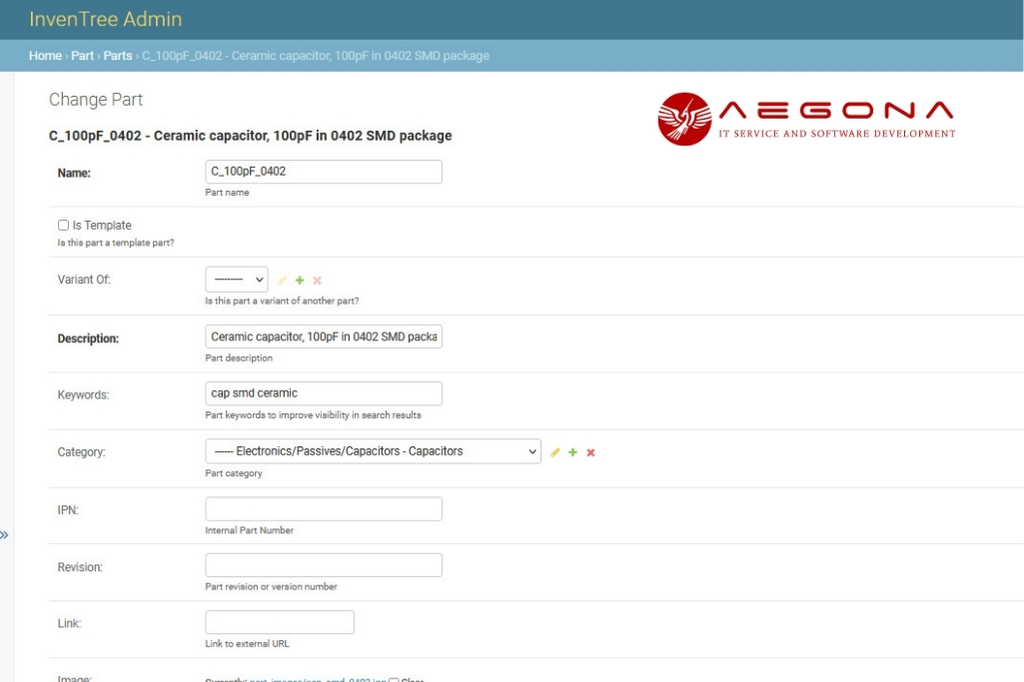The height and width of the screenshot is (682, 1024).
Task: Open the Category dropdown
Action: (373, 451)
